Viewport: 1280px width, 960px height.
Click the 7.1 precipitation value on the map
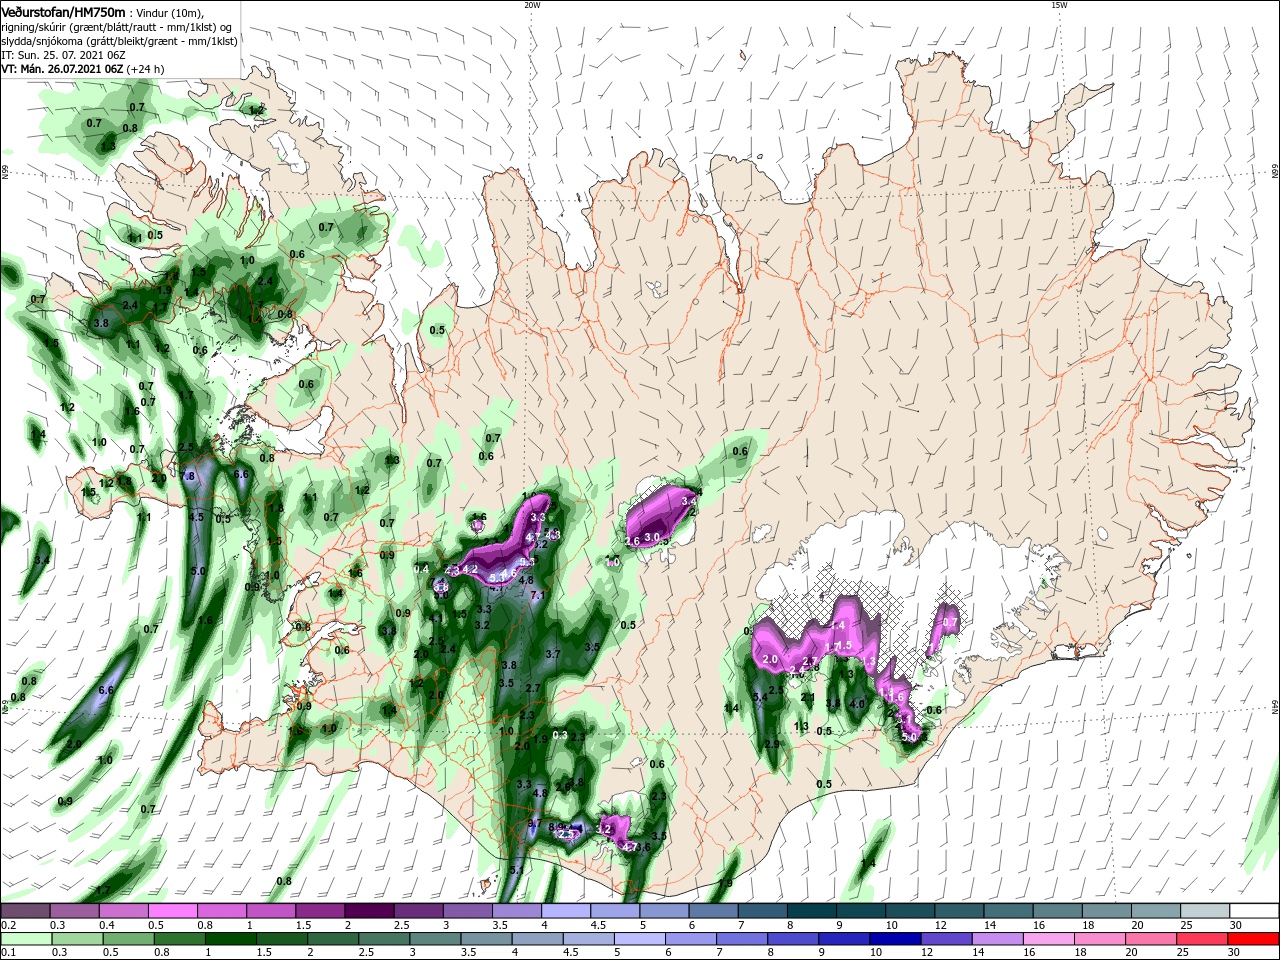(x=536, y=595)
